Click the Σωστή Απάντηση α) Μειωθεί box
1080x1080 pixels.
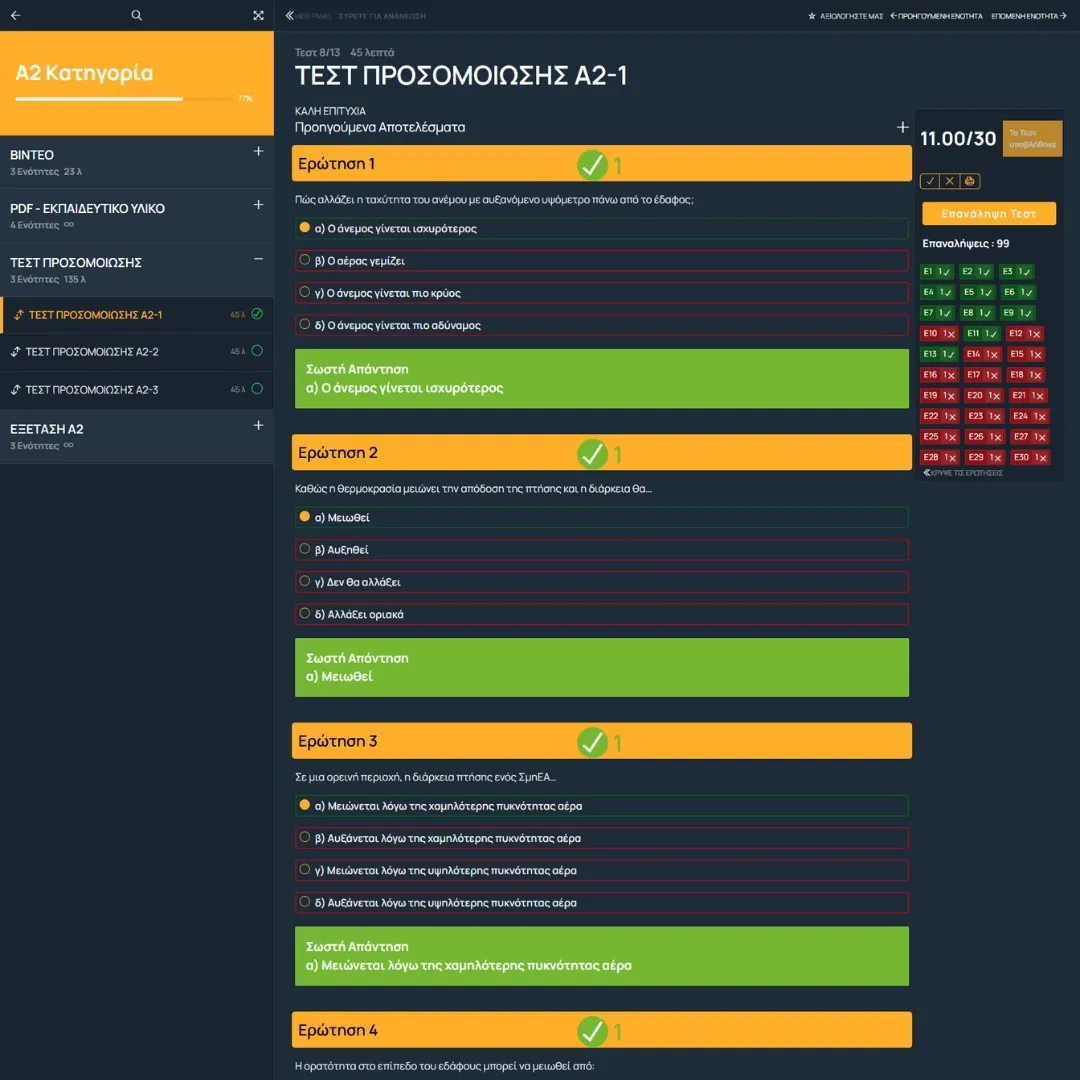(x=601, y=667)
